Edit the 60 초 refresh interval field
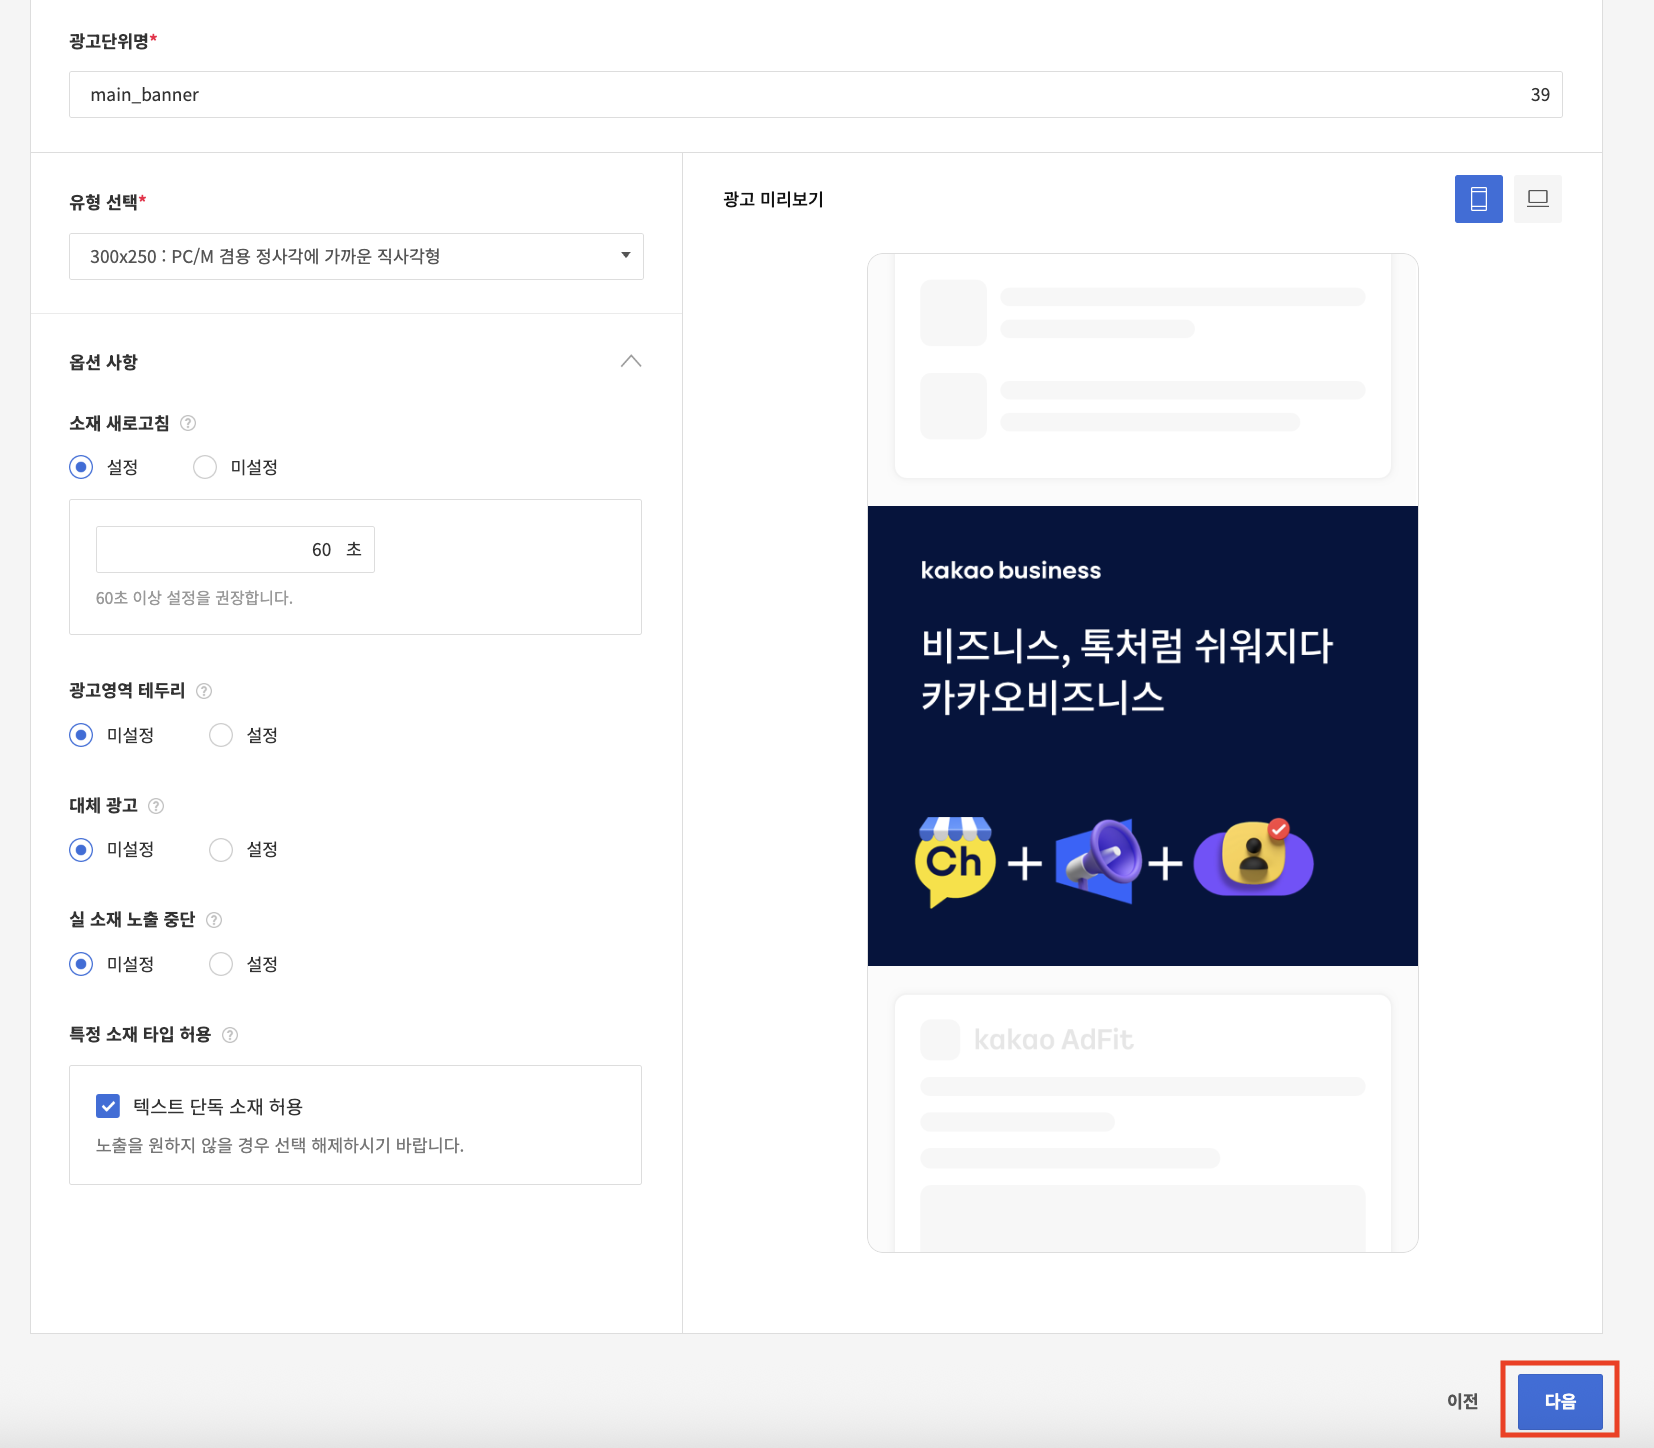The width and height of the screenshot is (1654, 1448). (x=235, y=549)
